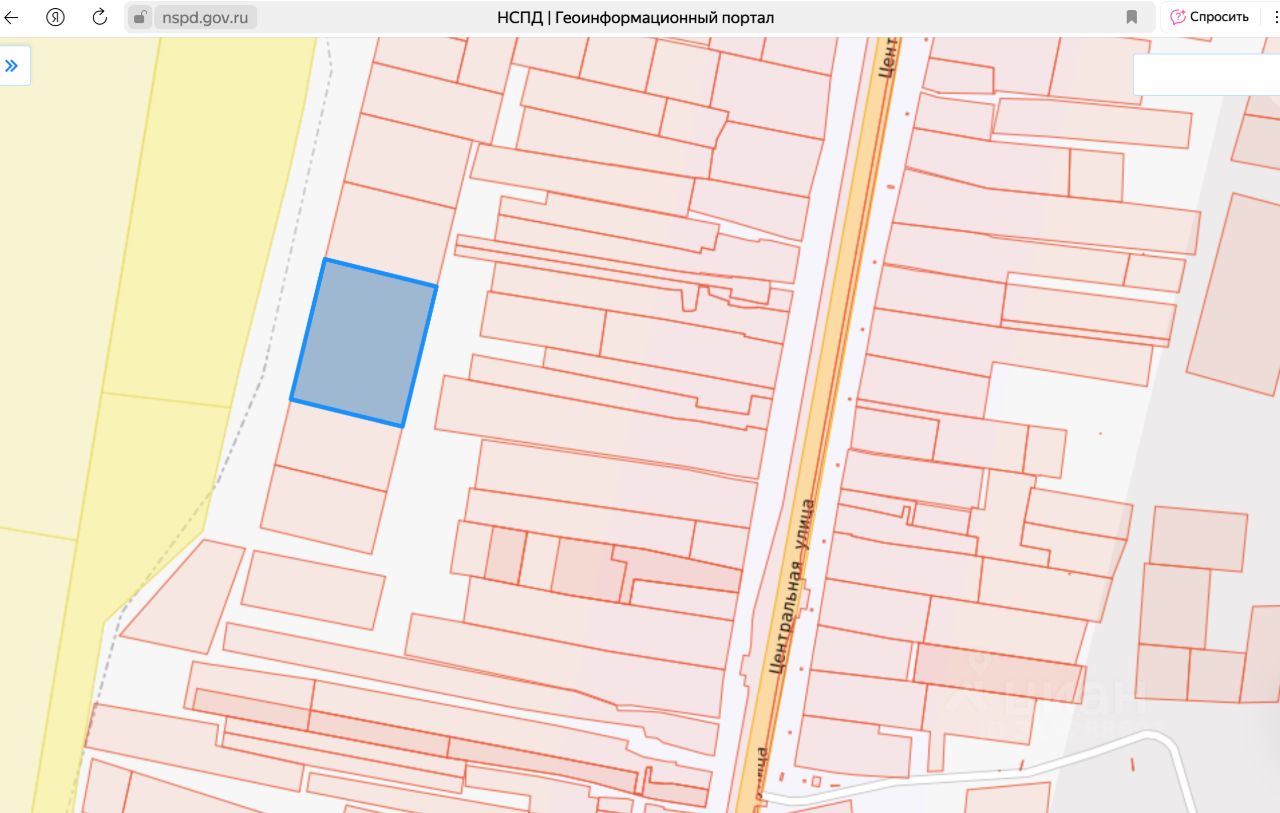Click the white search box on the map
This screenshot has width=1280, height=813.
(x=1206, y=74)
